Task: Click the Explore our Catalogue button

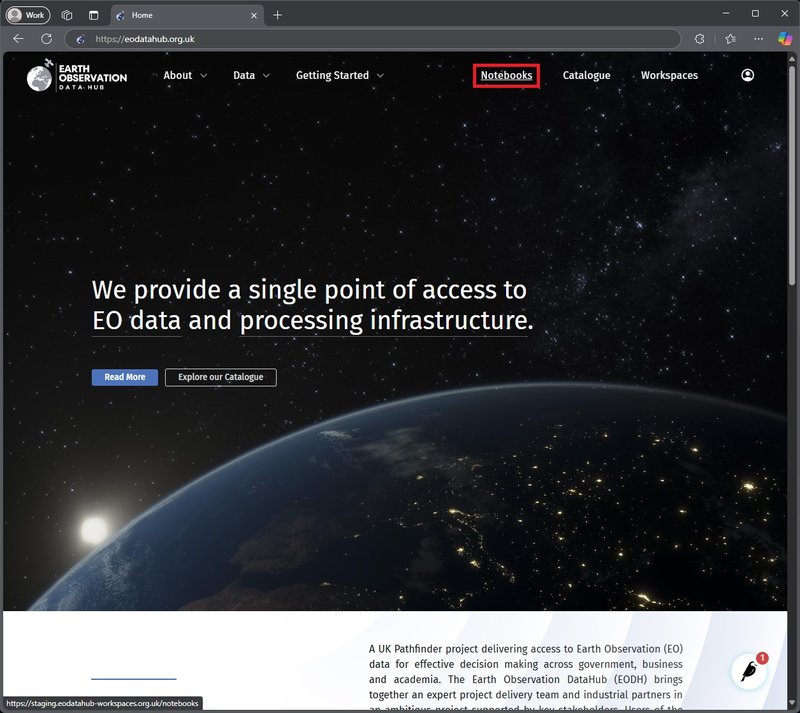Action: (220, 377)
